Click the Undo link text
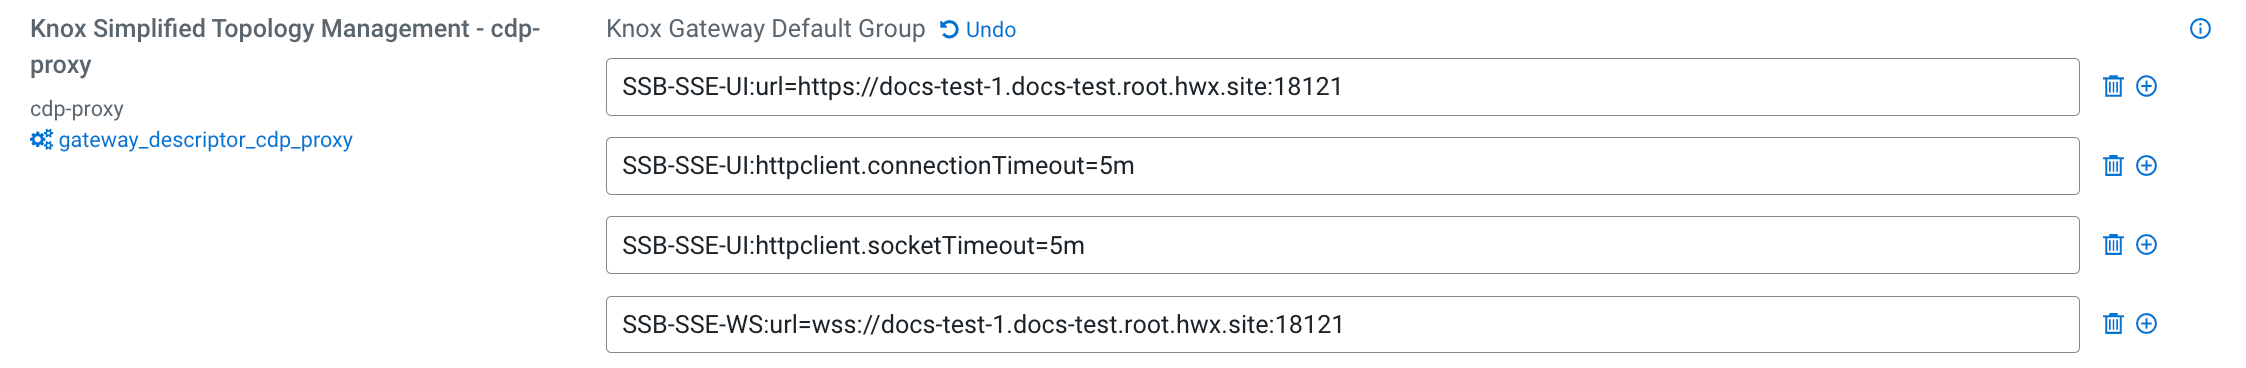2246x368 pixels. [991, 30]
